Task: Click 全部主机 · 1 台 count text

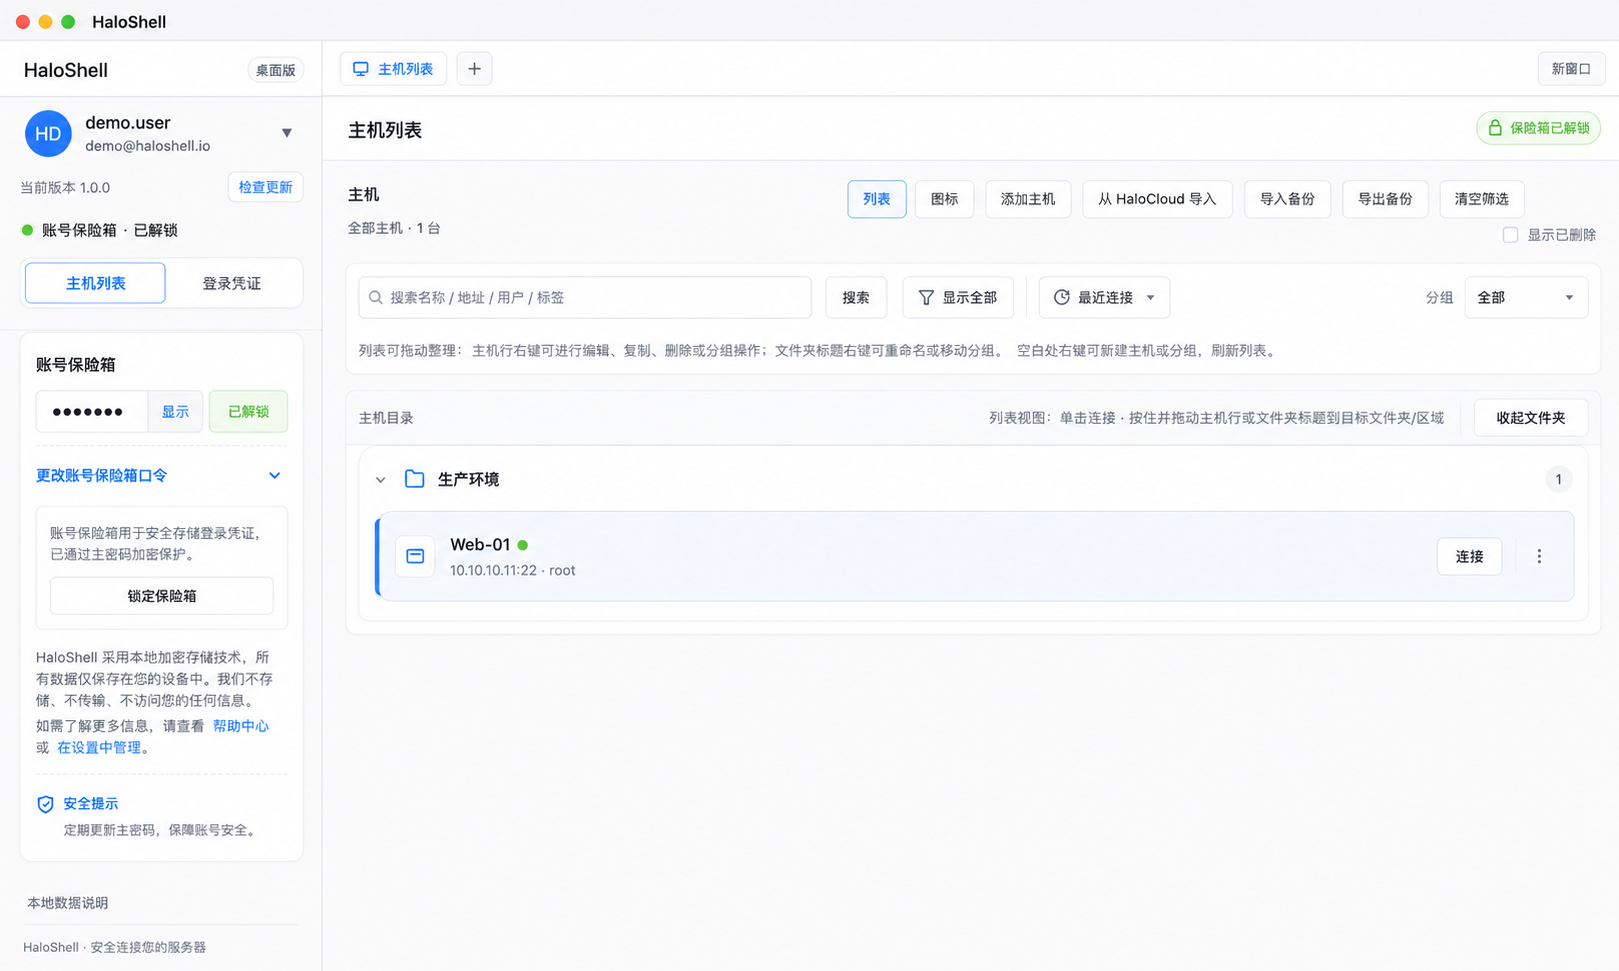Action: point(394,228)
